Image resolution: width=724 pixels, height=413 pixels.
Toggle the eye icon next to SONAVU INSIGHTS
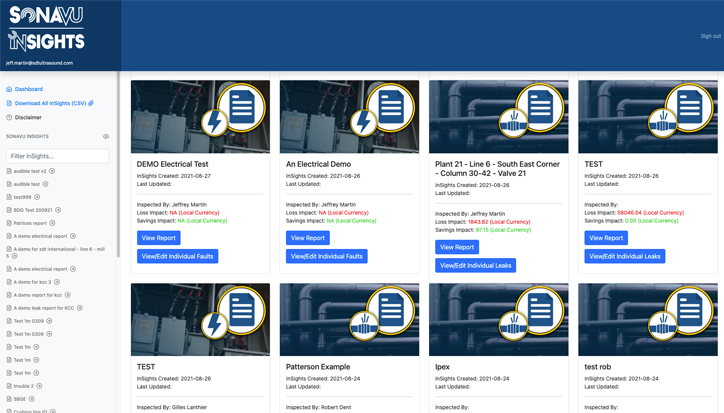click(x=106, y=137)
